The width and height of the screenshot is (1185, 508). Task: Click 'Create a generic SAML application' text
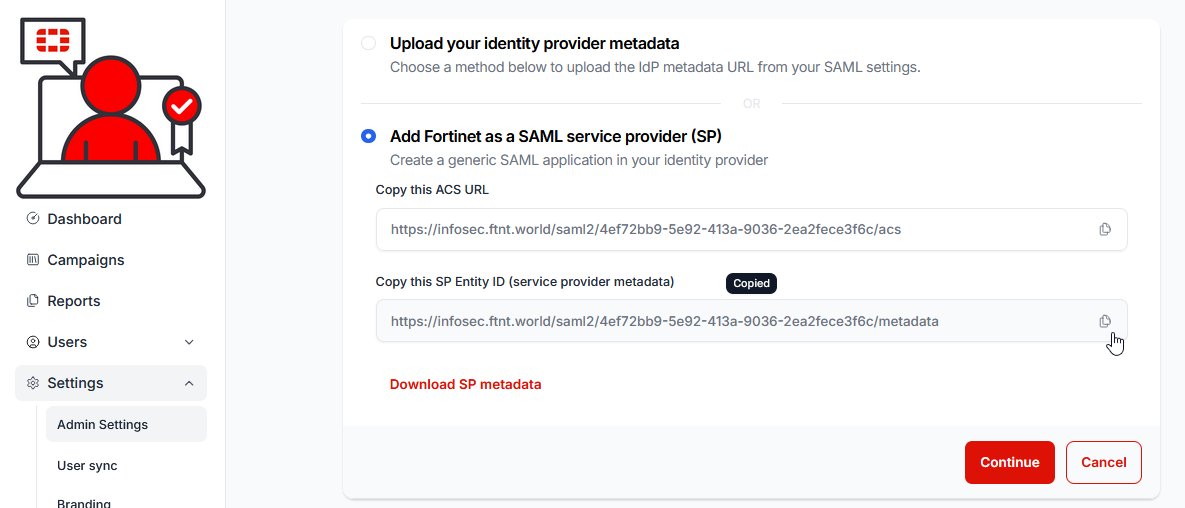pos(579,160)
